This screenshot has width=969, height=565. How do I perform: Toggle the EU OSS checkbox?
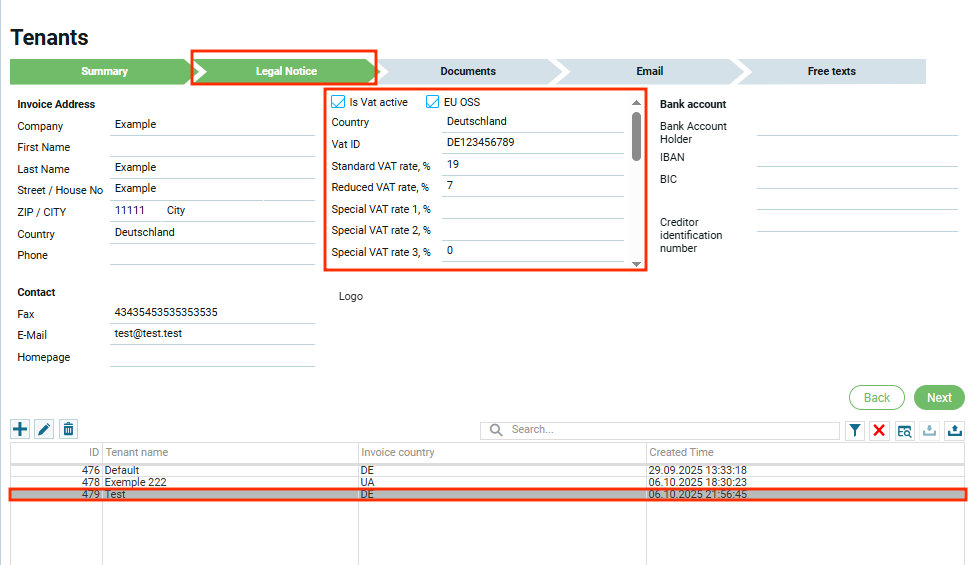433,102
